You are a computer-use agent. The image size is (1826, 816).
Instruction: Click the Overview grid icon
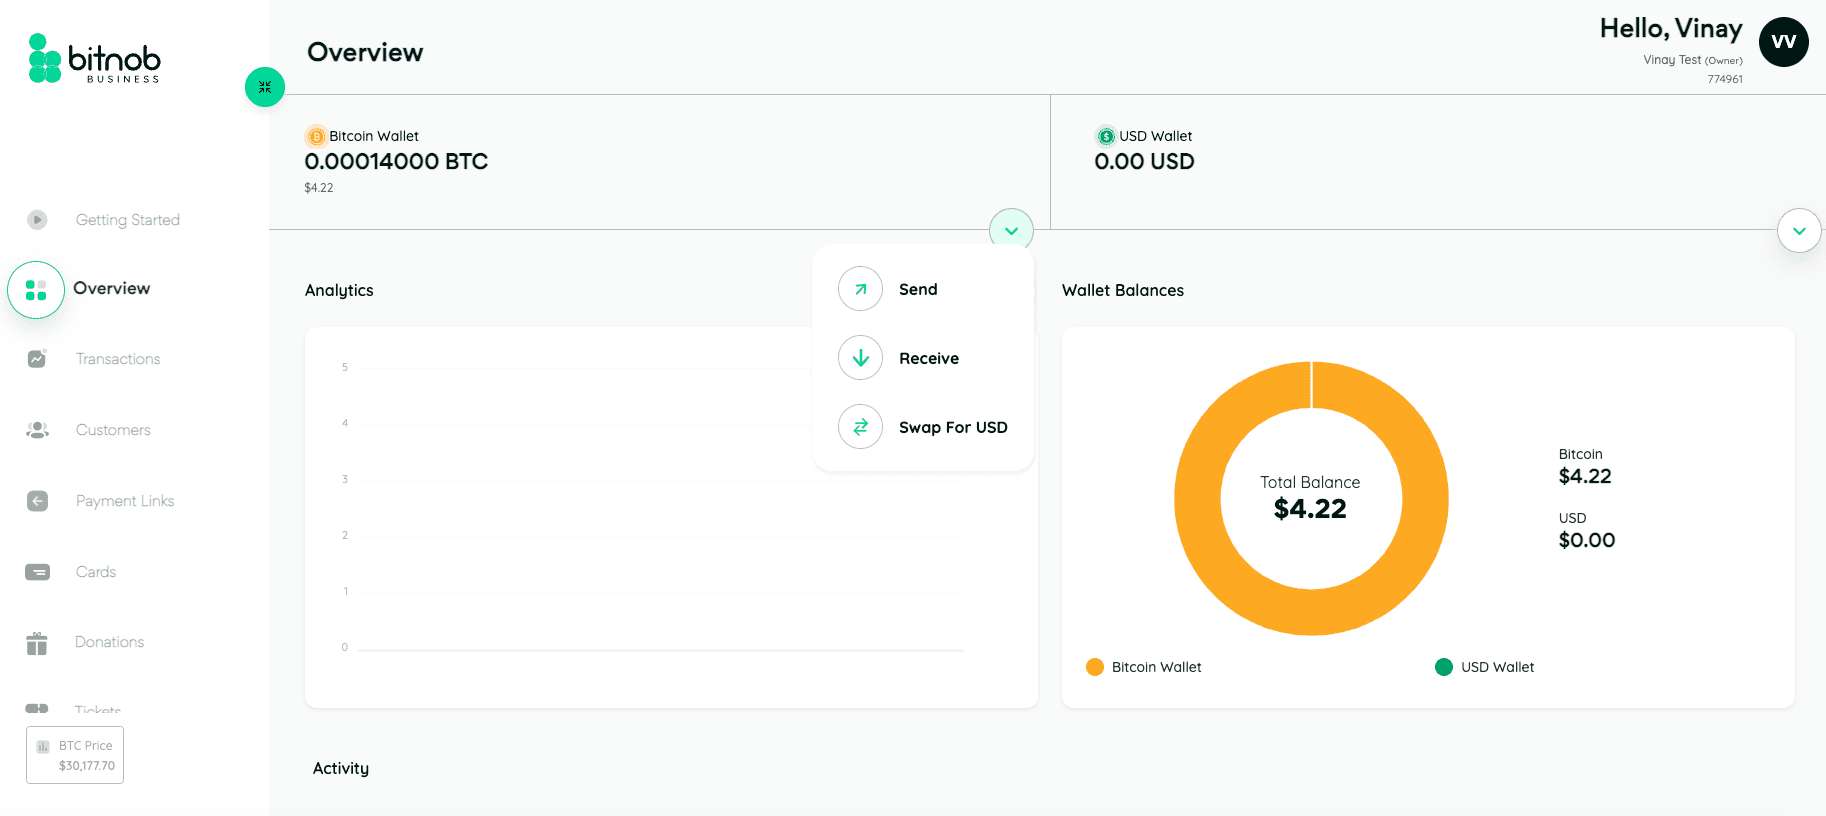[x=36, y=290]
